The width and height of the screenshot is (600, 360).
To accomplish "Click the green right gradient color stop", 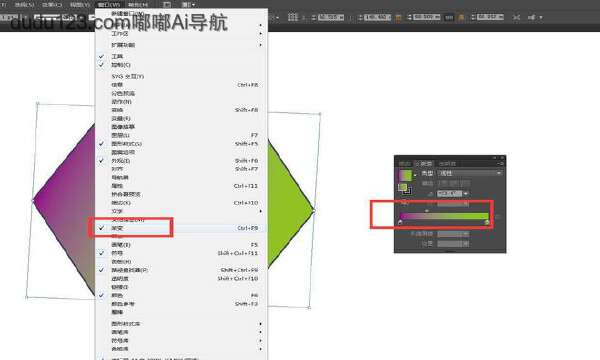I will 487,222.
